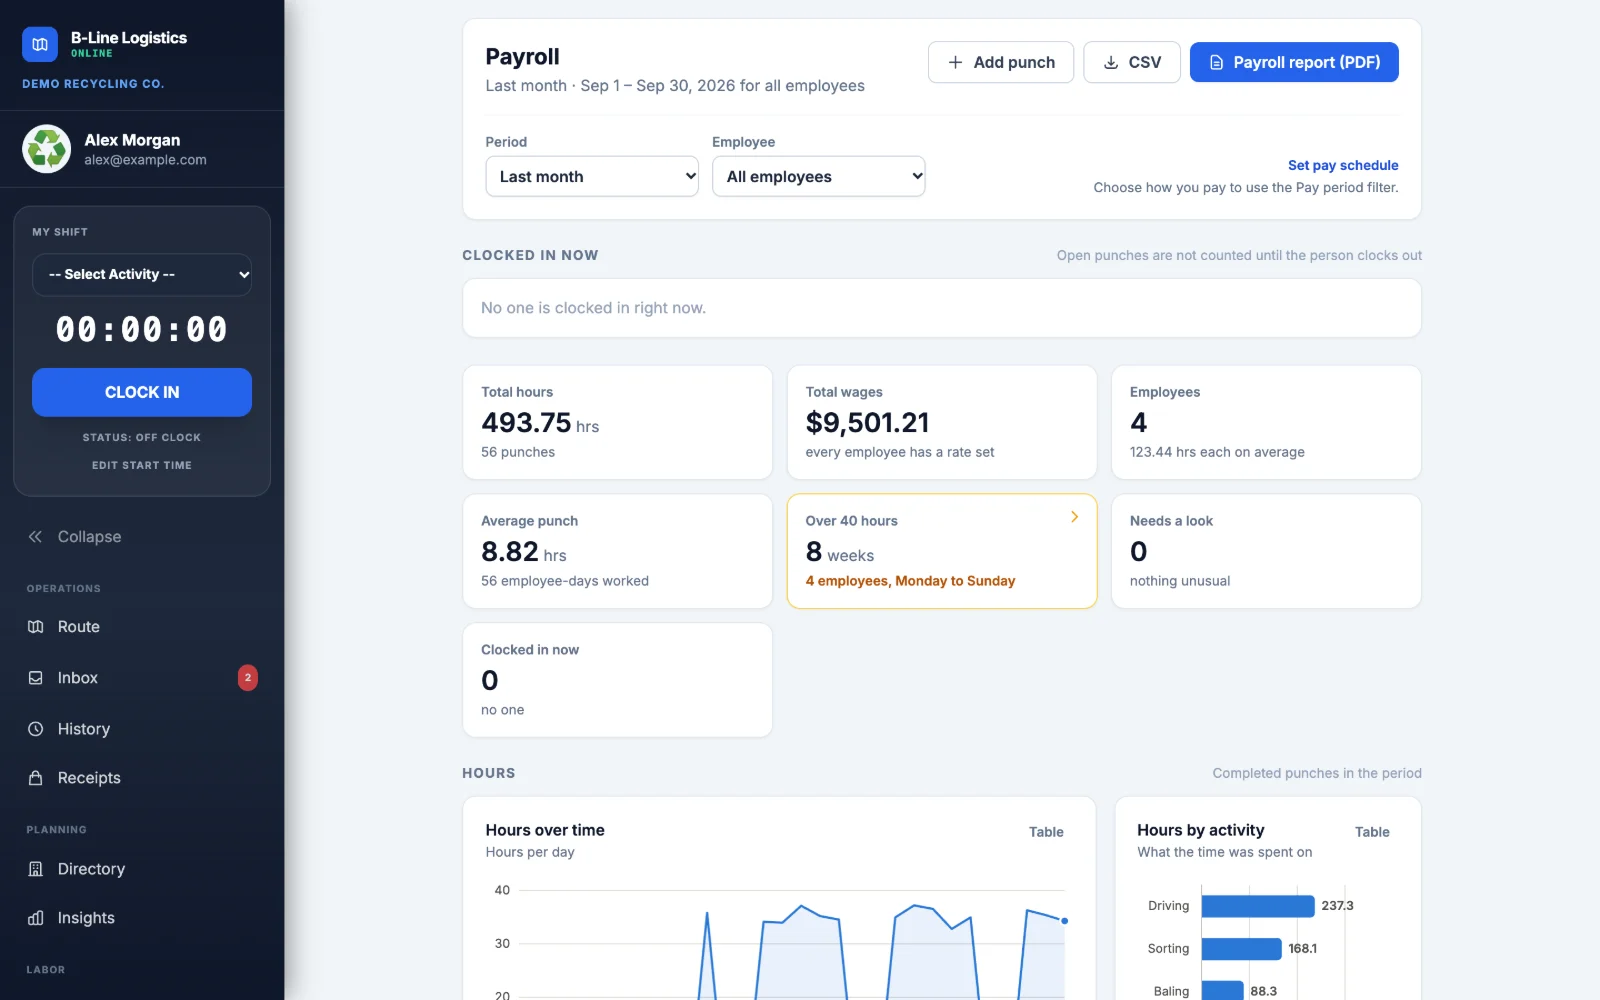
Task: Click the Insights chart icon
Action: [x=36, y=918]
